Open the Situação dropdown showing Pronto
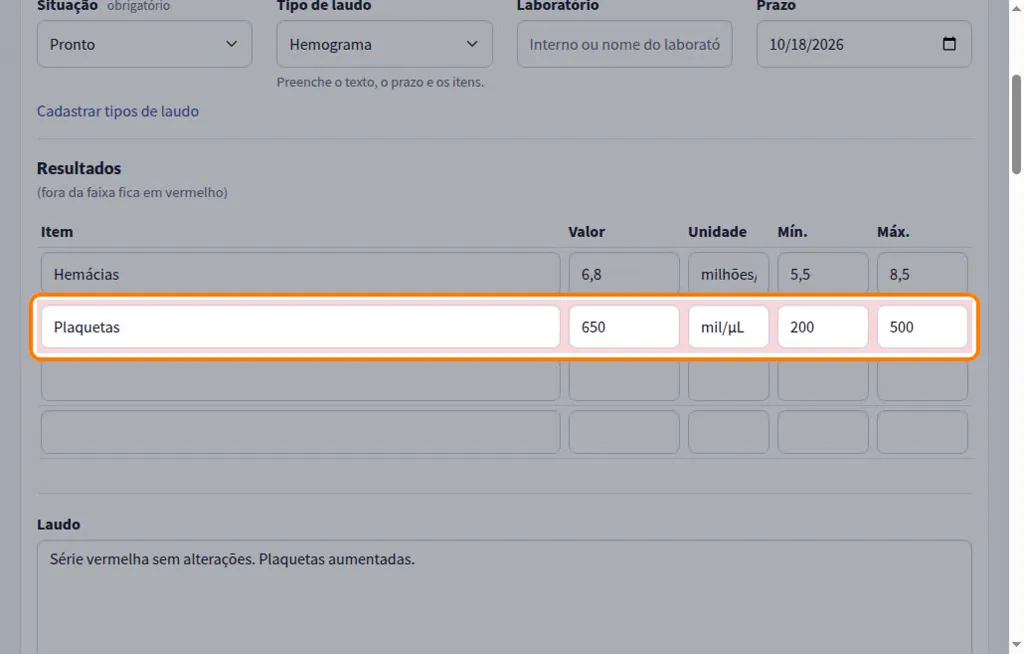 (144, 44)
